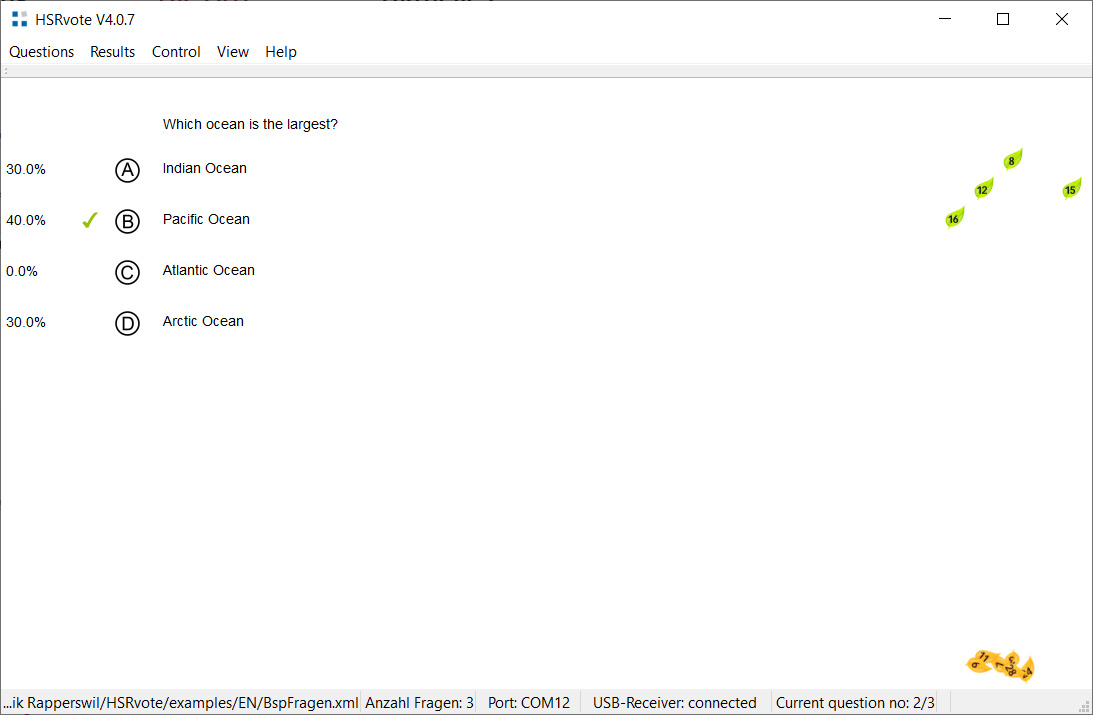Select circled option A for Indian Ocean
The image size is (1093, 715).
(x=127, y=170)
